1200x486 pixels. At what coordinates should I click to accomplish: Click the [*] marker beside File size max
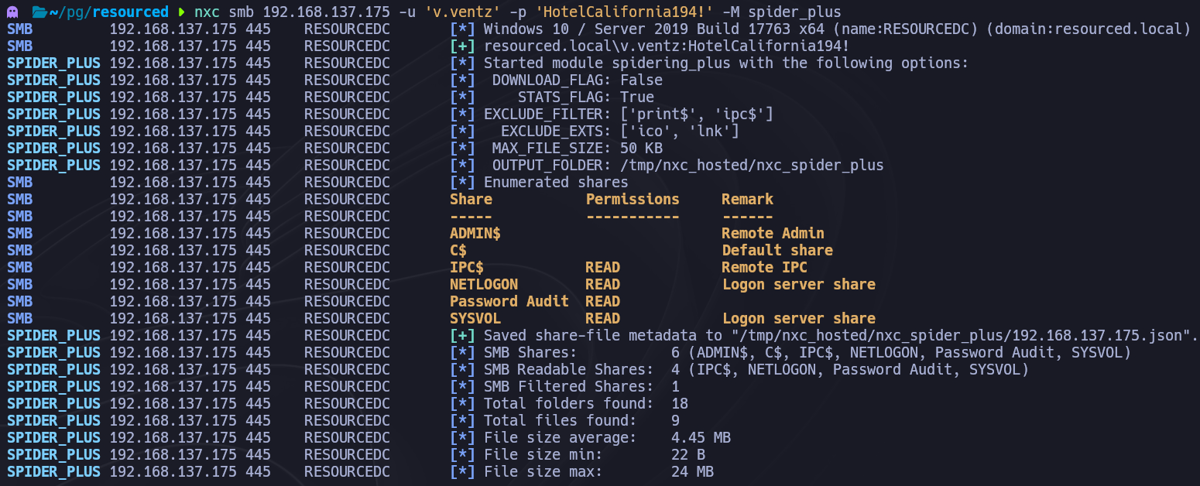[x=462, y=471]
